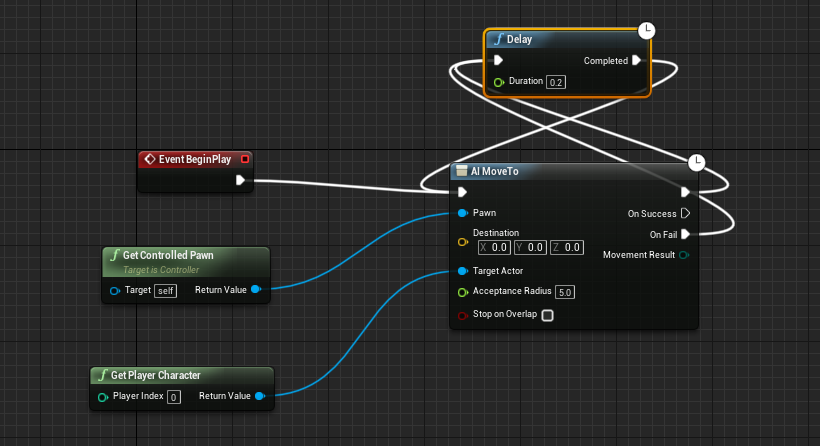The image size is (820, 446).
Task: Select the Event BeginPlay node title
Action: (195, 159)
